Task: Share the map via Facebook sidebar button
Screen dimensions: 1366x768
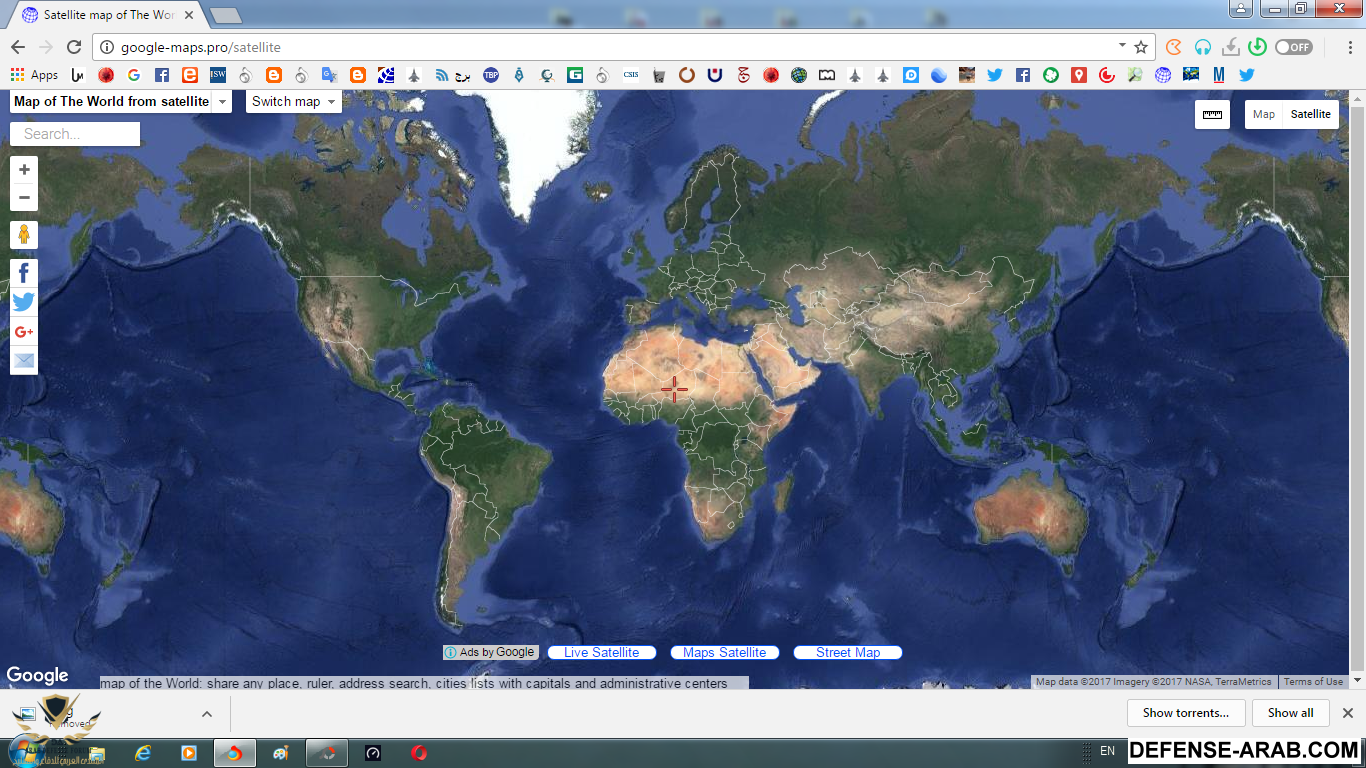Action: [x=24, y=273]
